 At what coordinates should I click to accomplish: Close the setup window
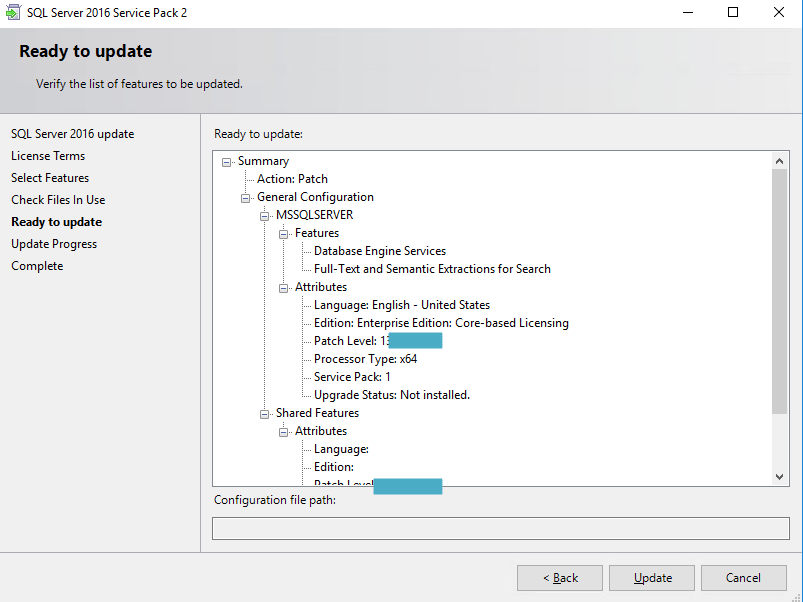(778, 12)
